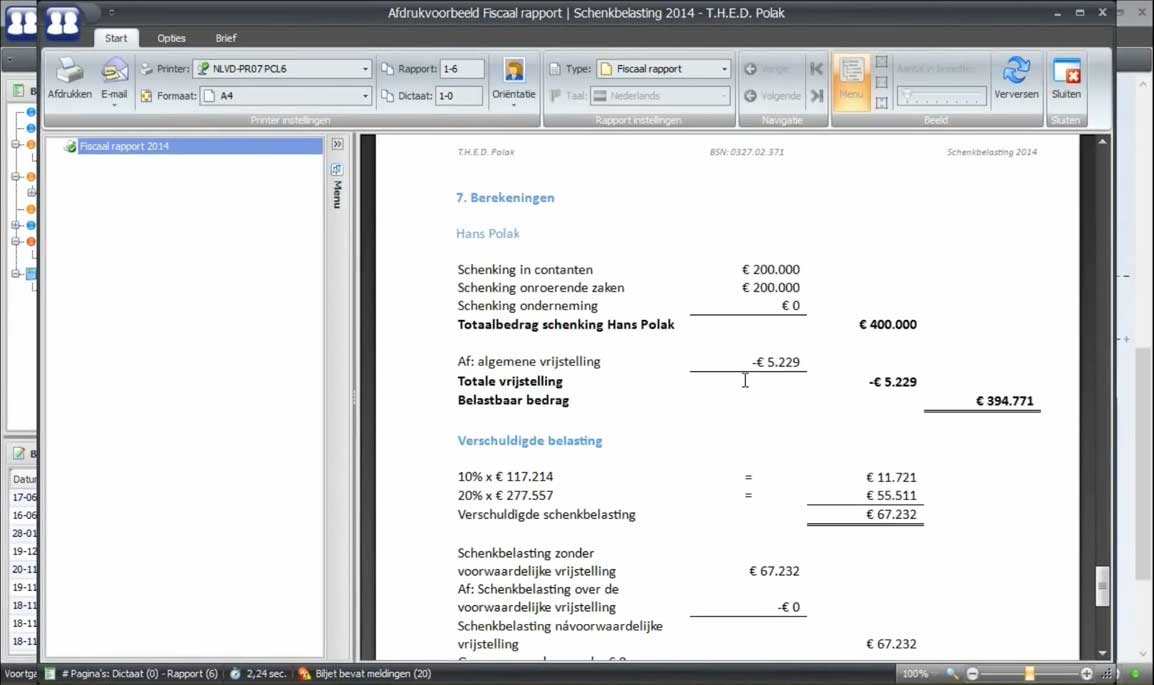
Task: Click the zoom in plus button
Action: [1087, 674]
